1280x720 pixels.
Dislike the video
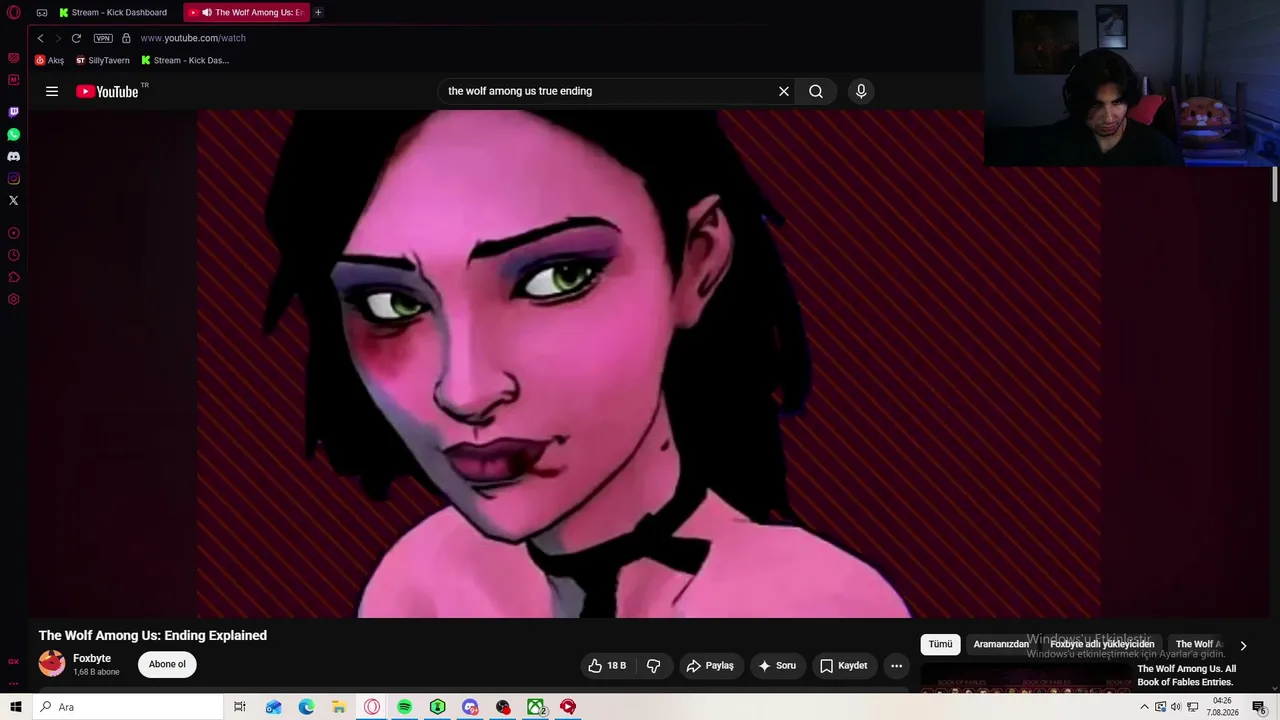point(653,665)
